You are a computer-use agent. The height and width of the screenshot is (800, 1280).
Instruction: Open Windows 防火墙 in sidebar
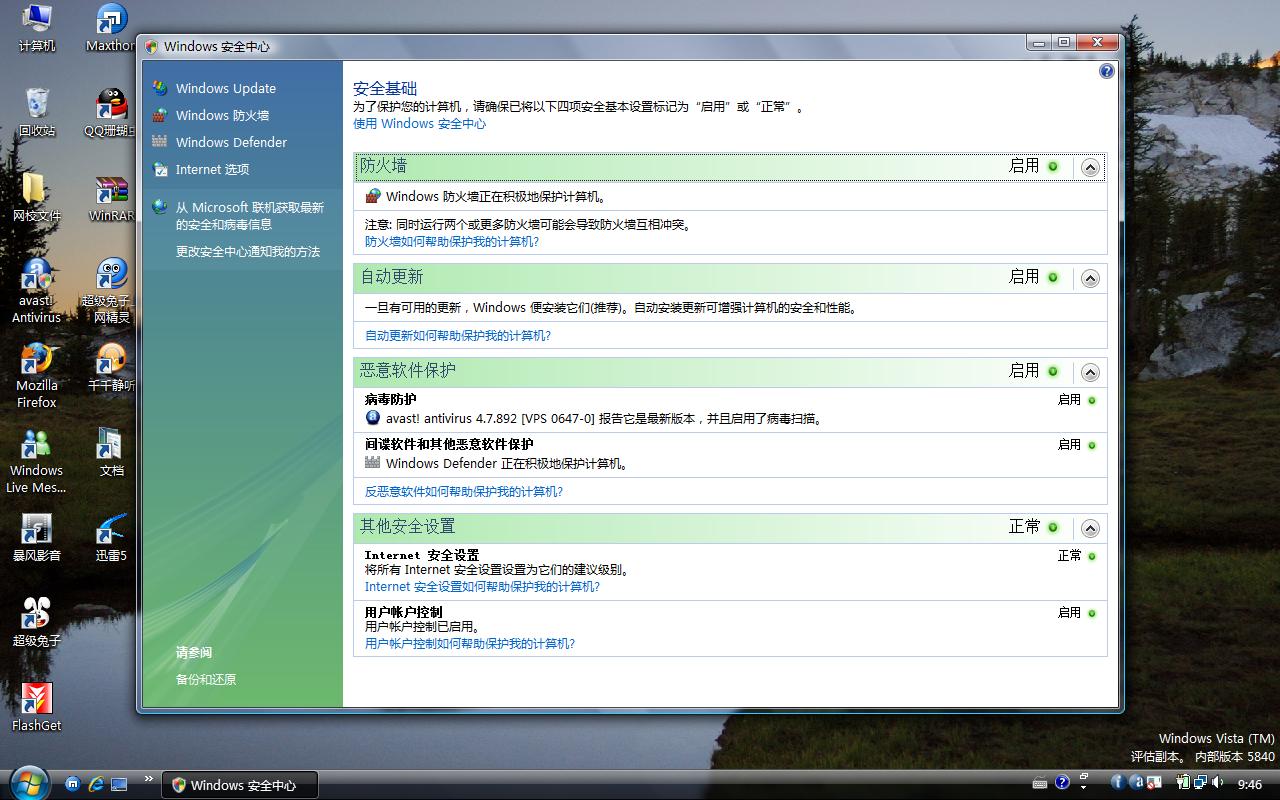pos(222,115)
